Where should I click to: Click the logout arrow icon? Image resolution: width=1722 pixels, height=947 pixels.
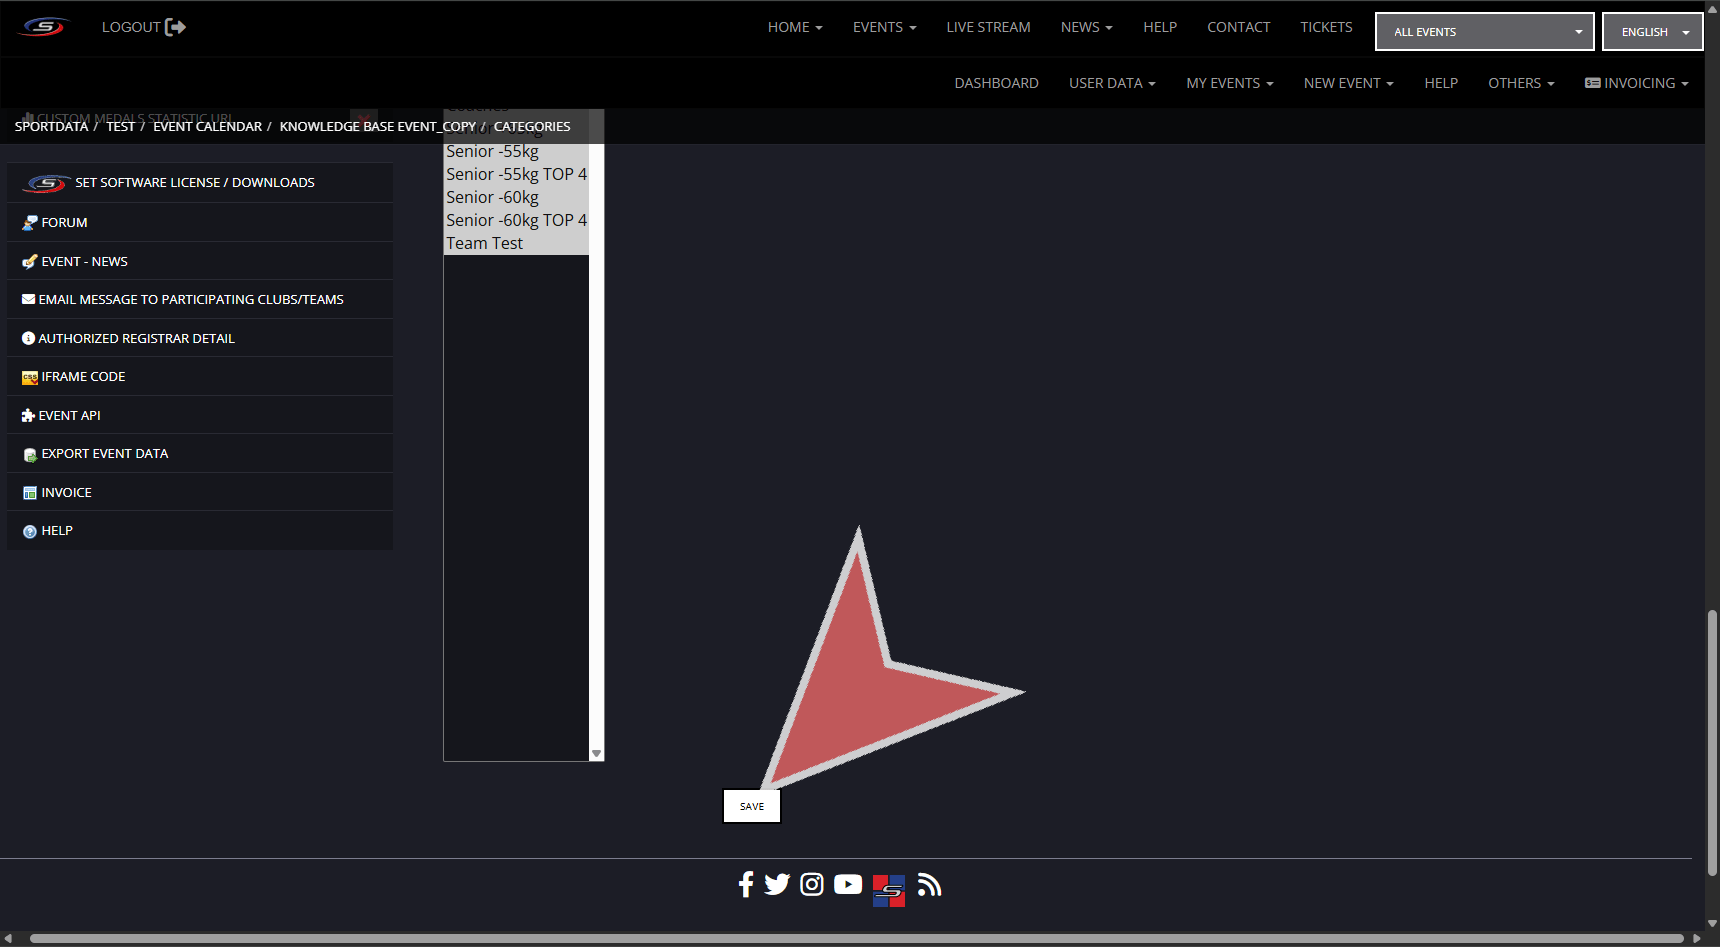[176, 27]
